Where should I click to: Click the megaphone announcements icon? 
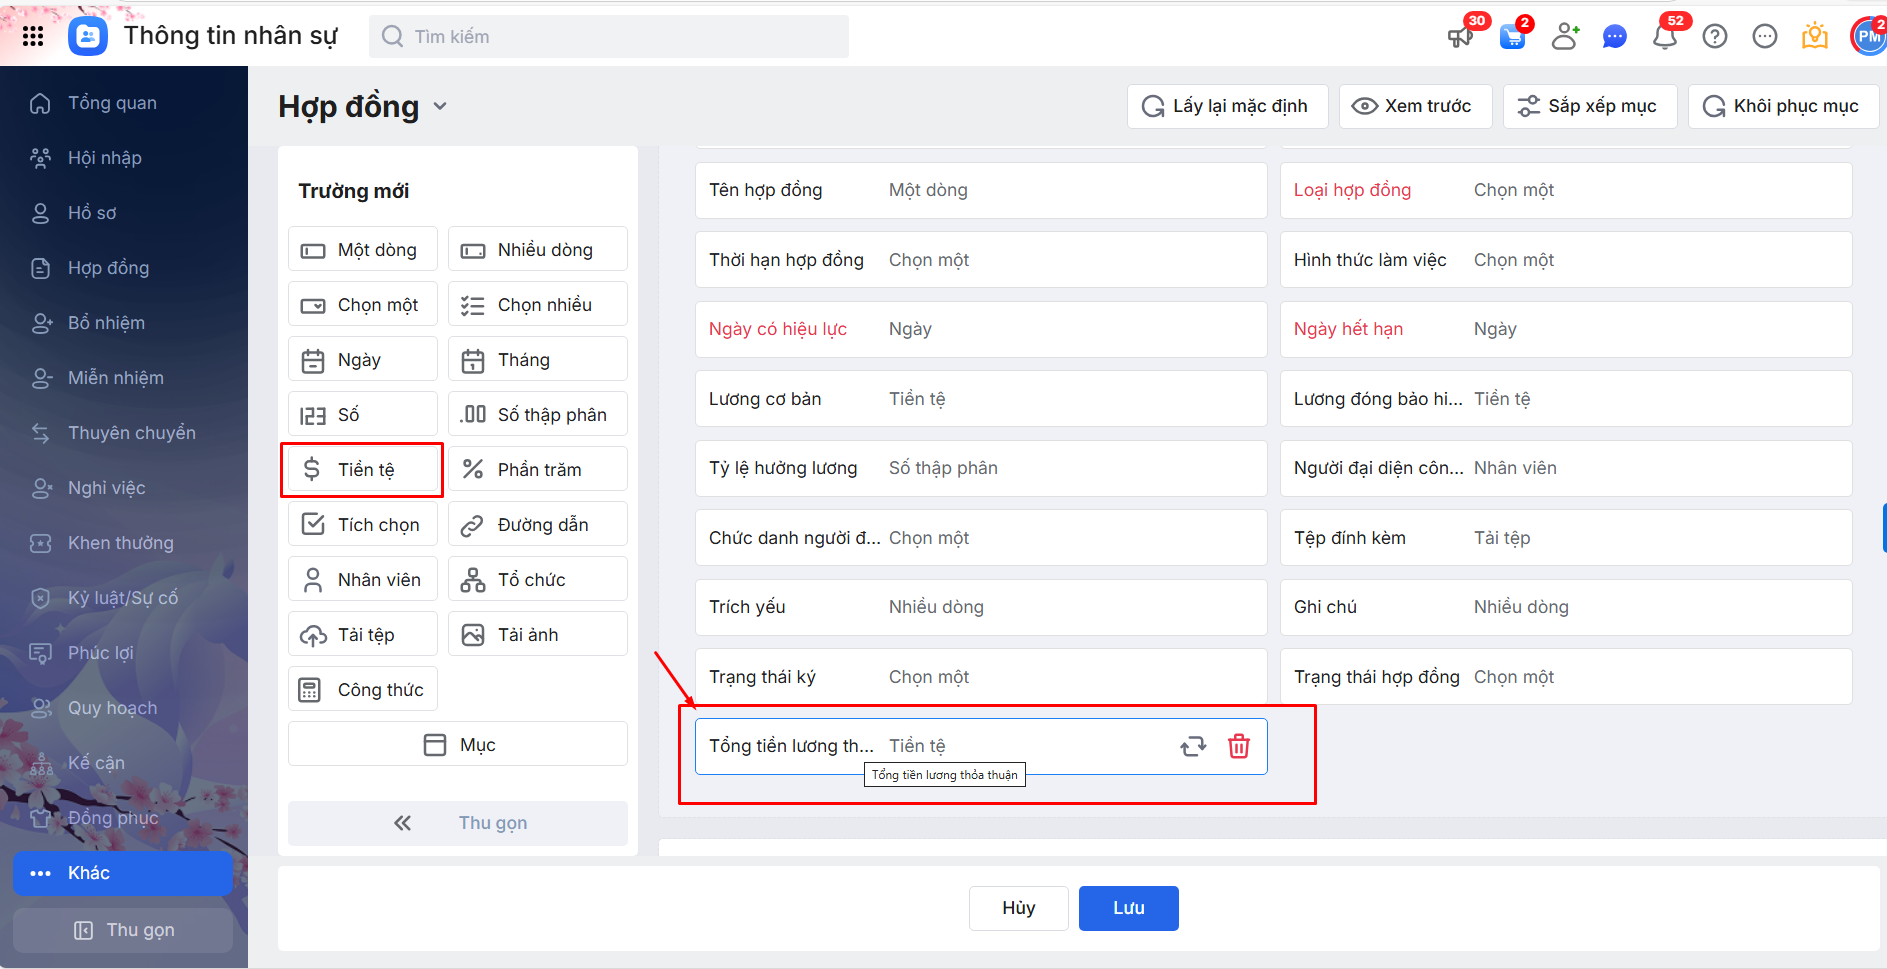point(1460,37)
